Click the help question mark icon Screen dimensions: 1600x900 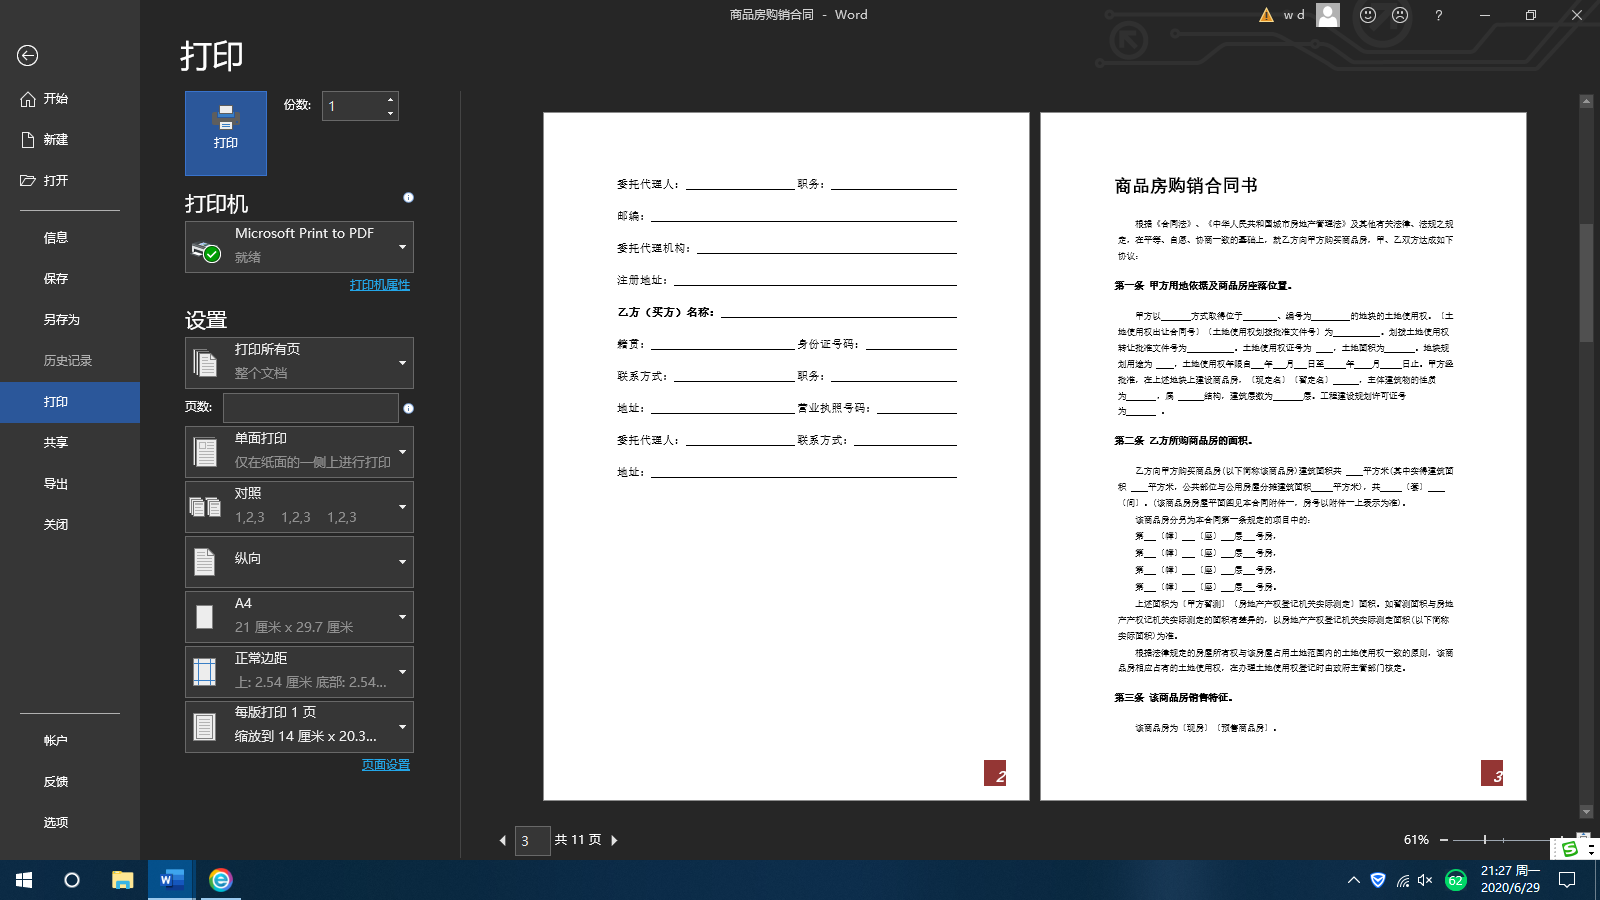(1439, 15)
